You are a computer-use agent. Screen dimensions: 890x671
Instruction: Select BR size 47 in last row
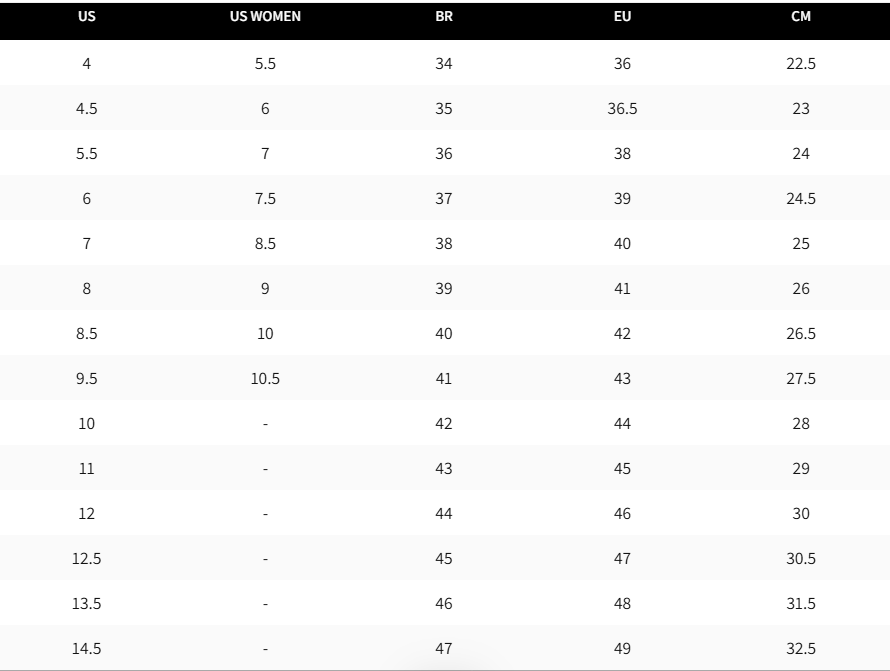[x=444, y=648]
